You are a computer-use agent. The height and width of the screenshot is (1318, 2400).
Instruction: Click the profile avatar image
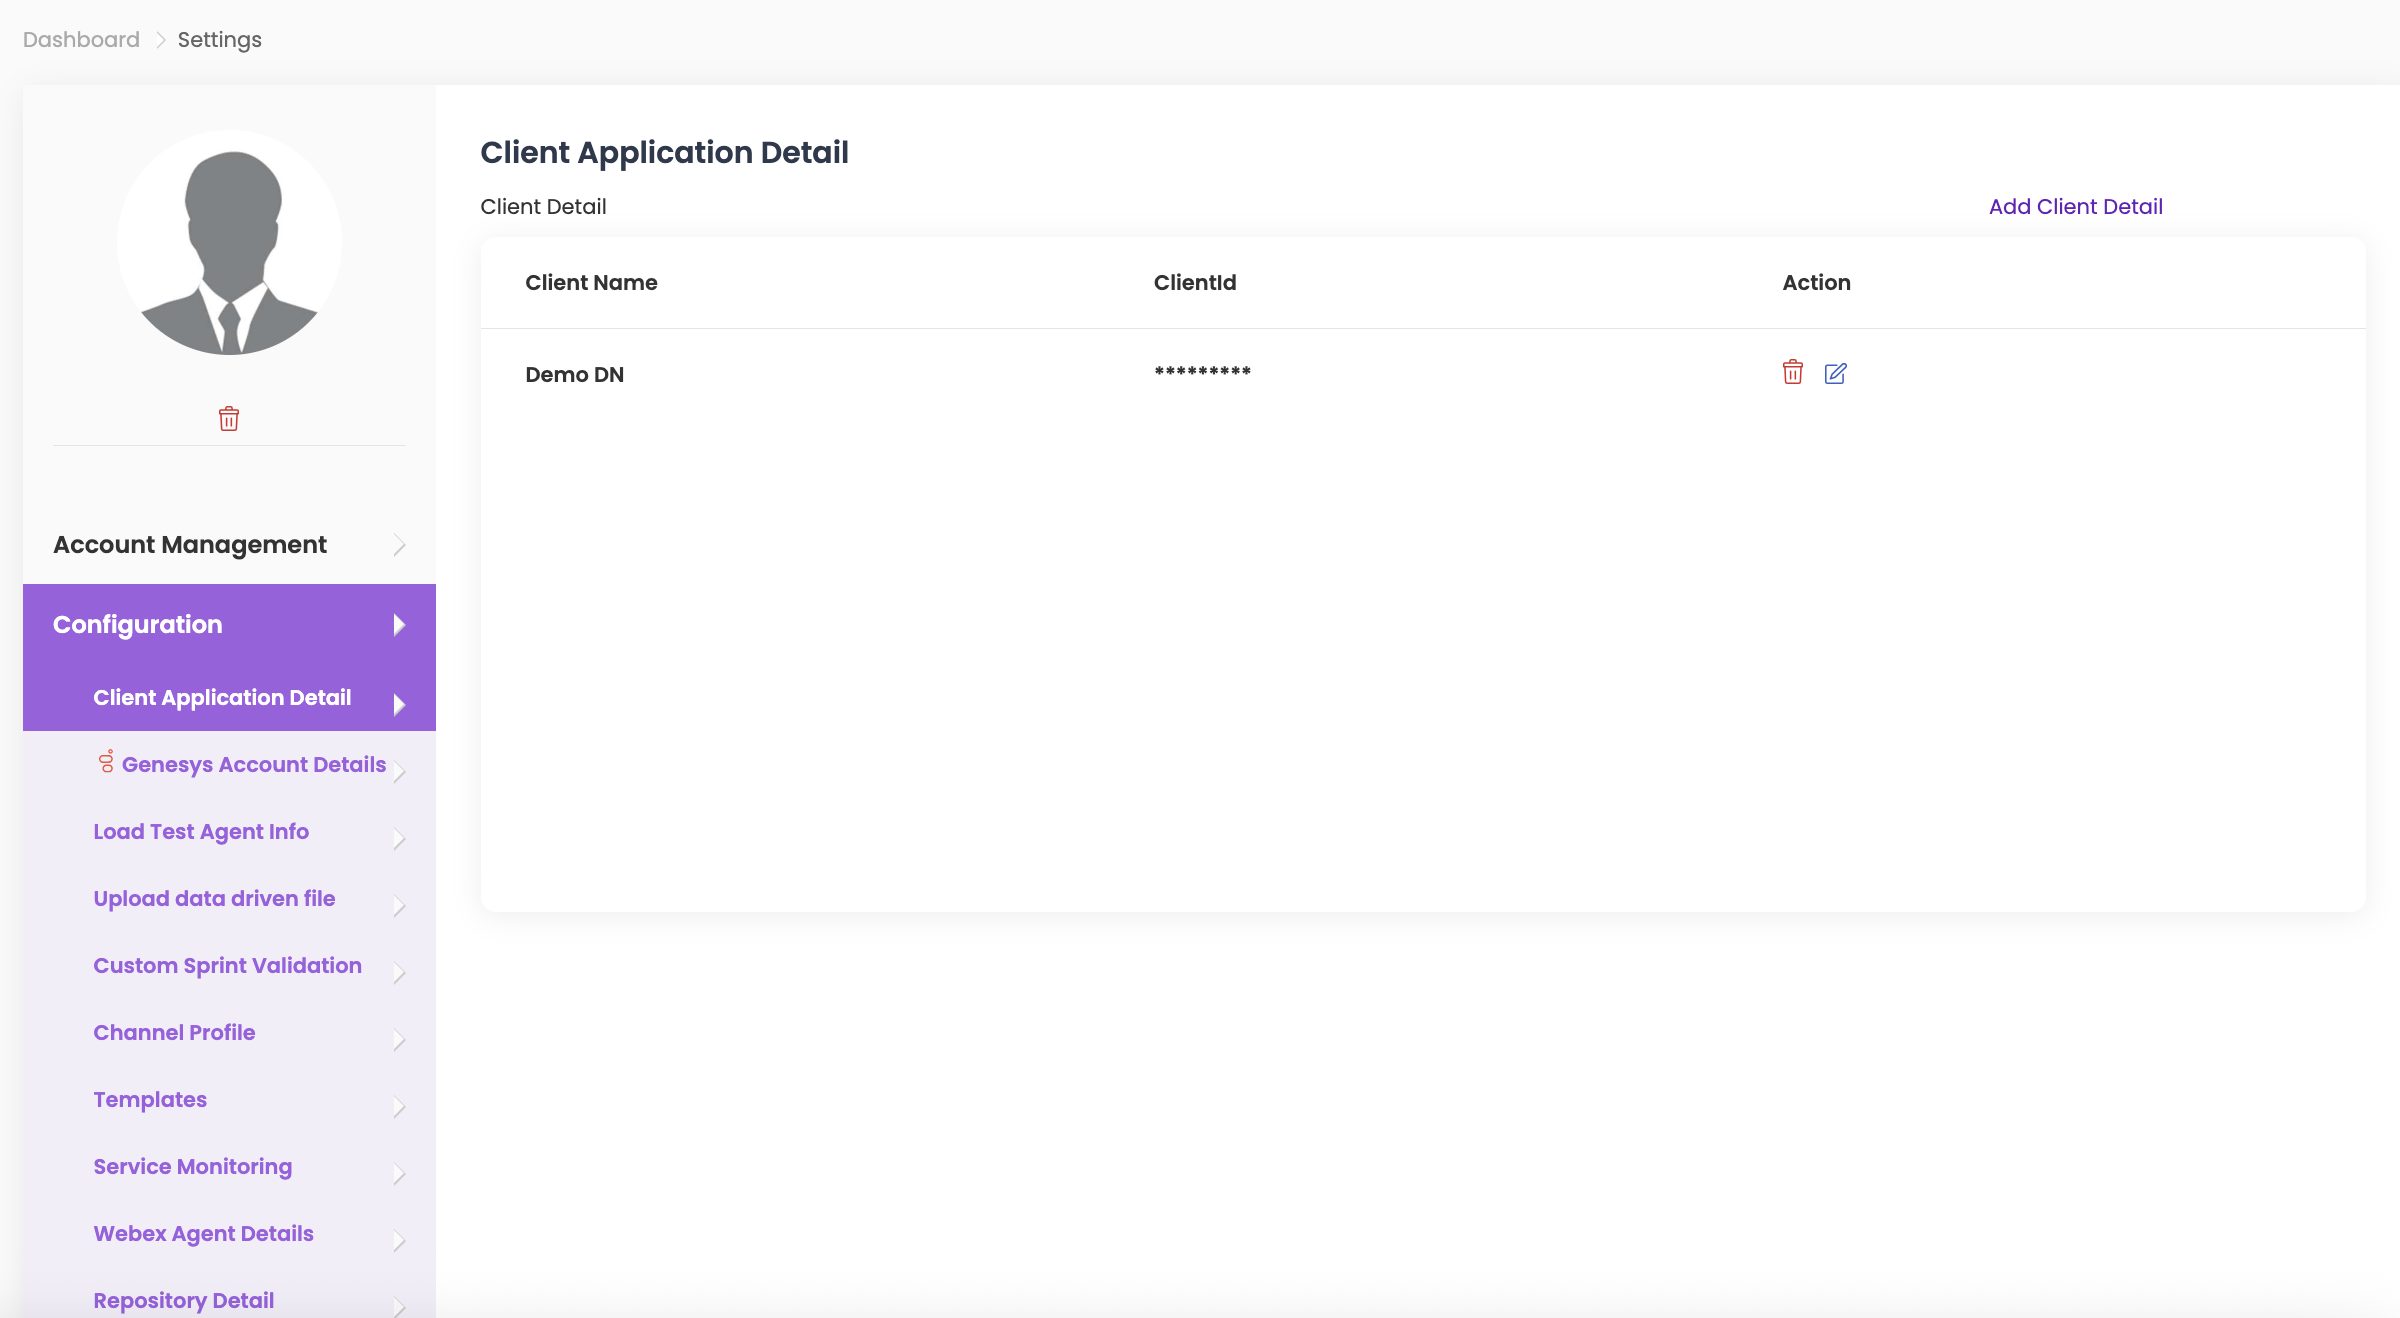pos(229,242)
